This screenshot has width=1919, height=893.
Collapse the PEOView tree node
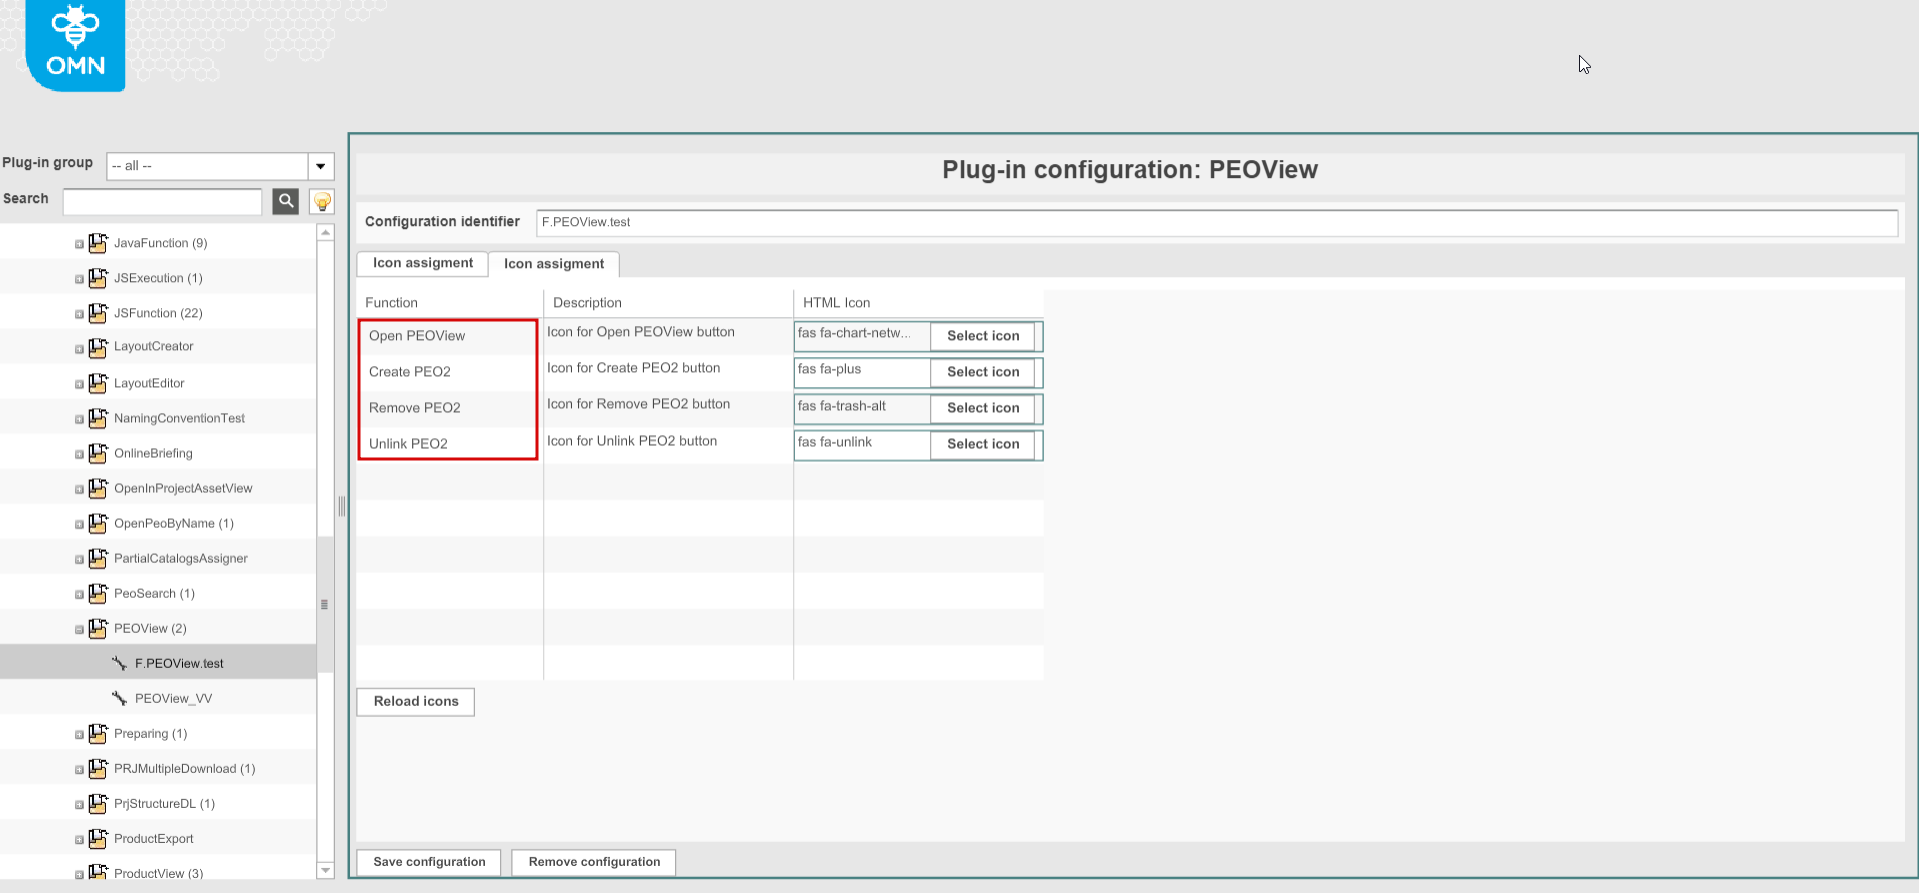click(x=80, y=629)
